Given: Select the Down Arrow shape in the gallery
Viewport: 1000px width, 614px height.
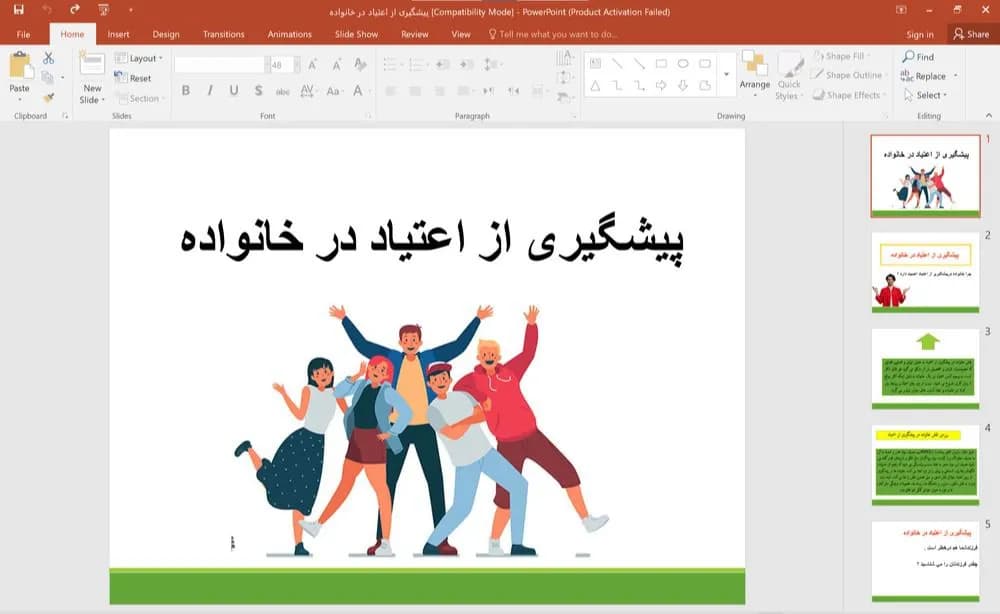Looking at the screenshot, I should pyautogui.click(x=682, y=85).
